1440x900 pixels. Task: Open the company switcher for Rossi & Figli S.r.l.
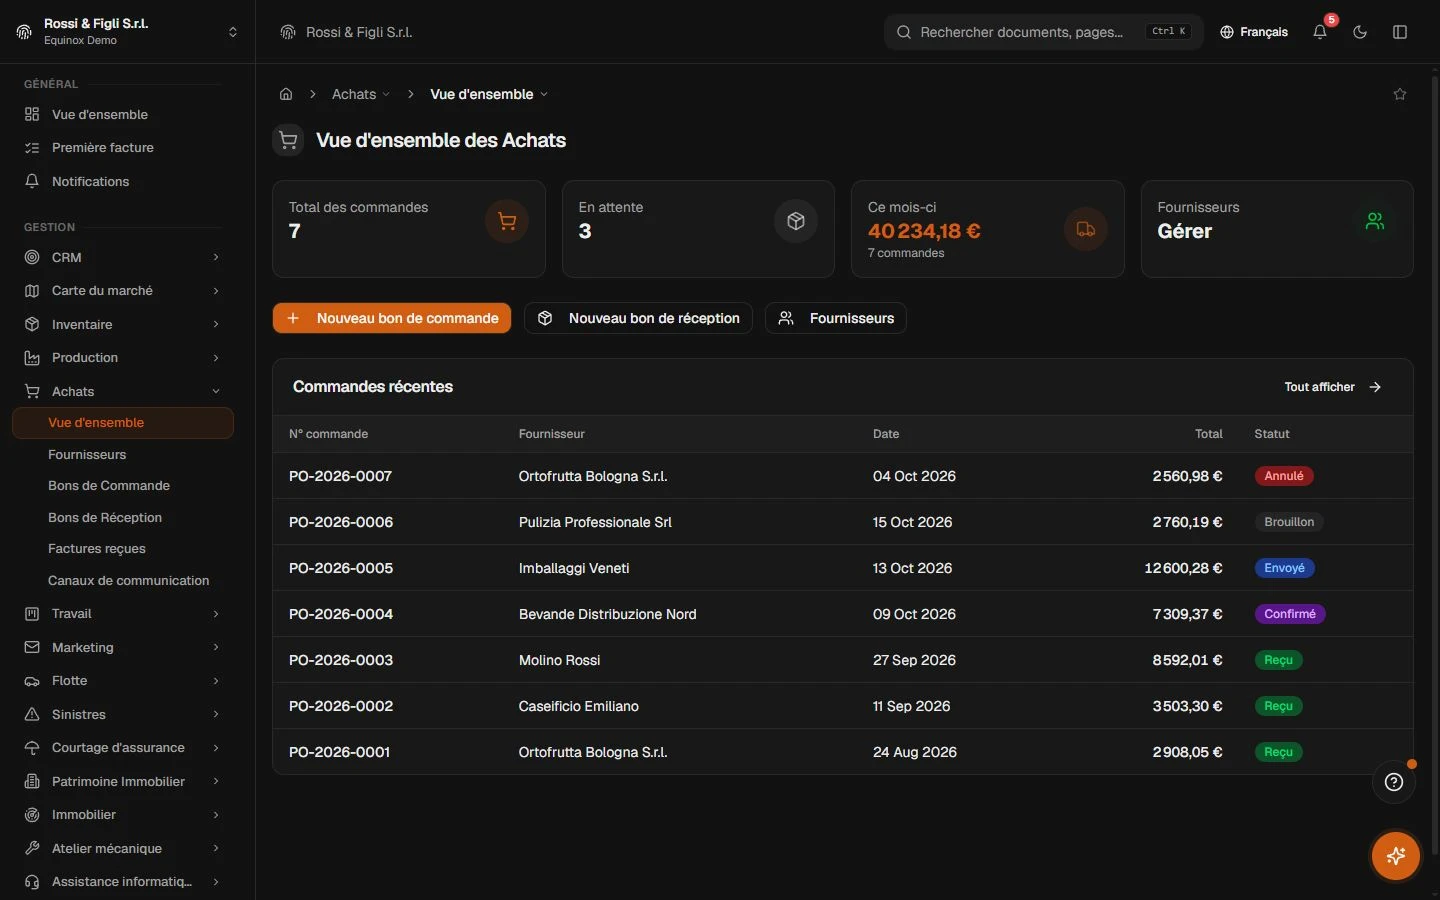pos(127,32)
